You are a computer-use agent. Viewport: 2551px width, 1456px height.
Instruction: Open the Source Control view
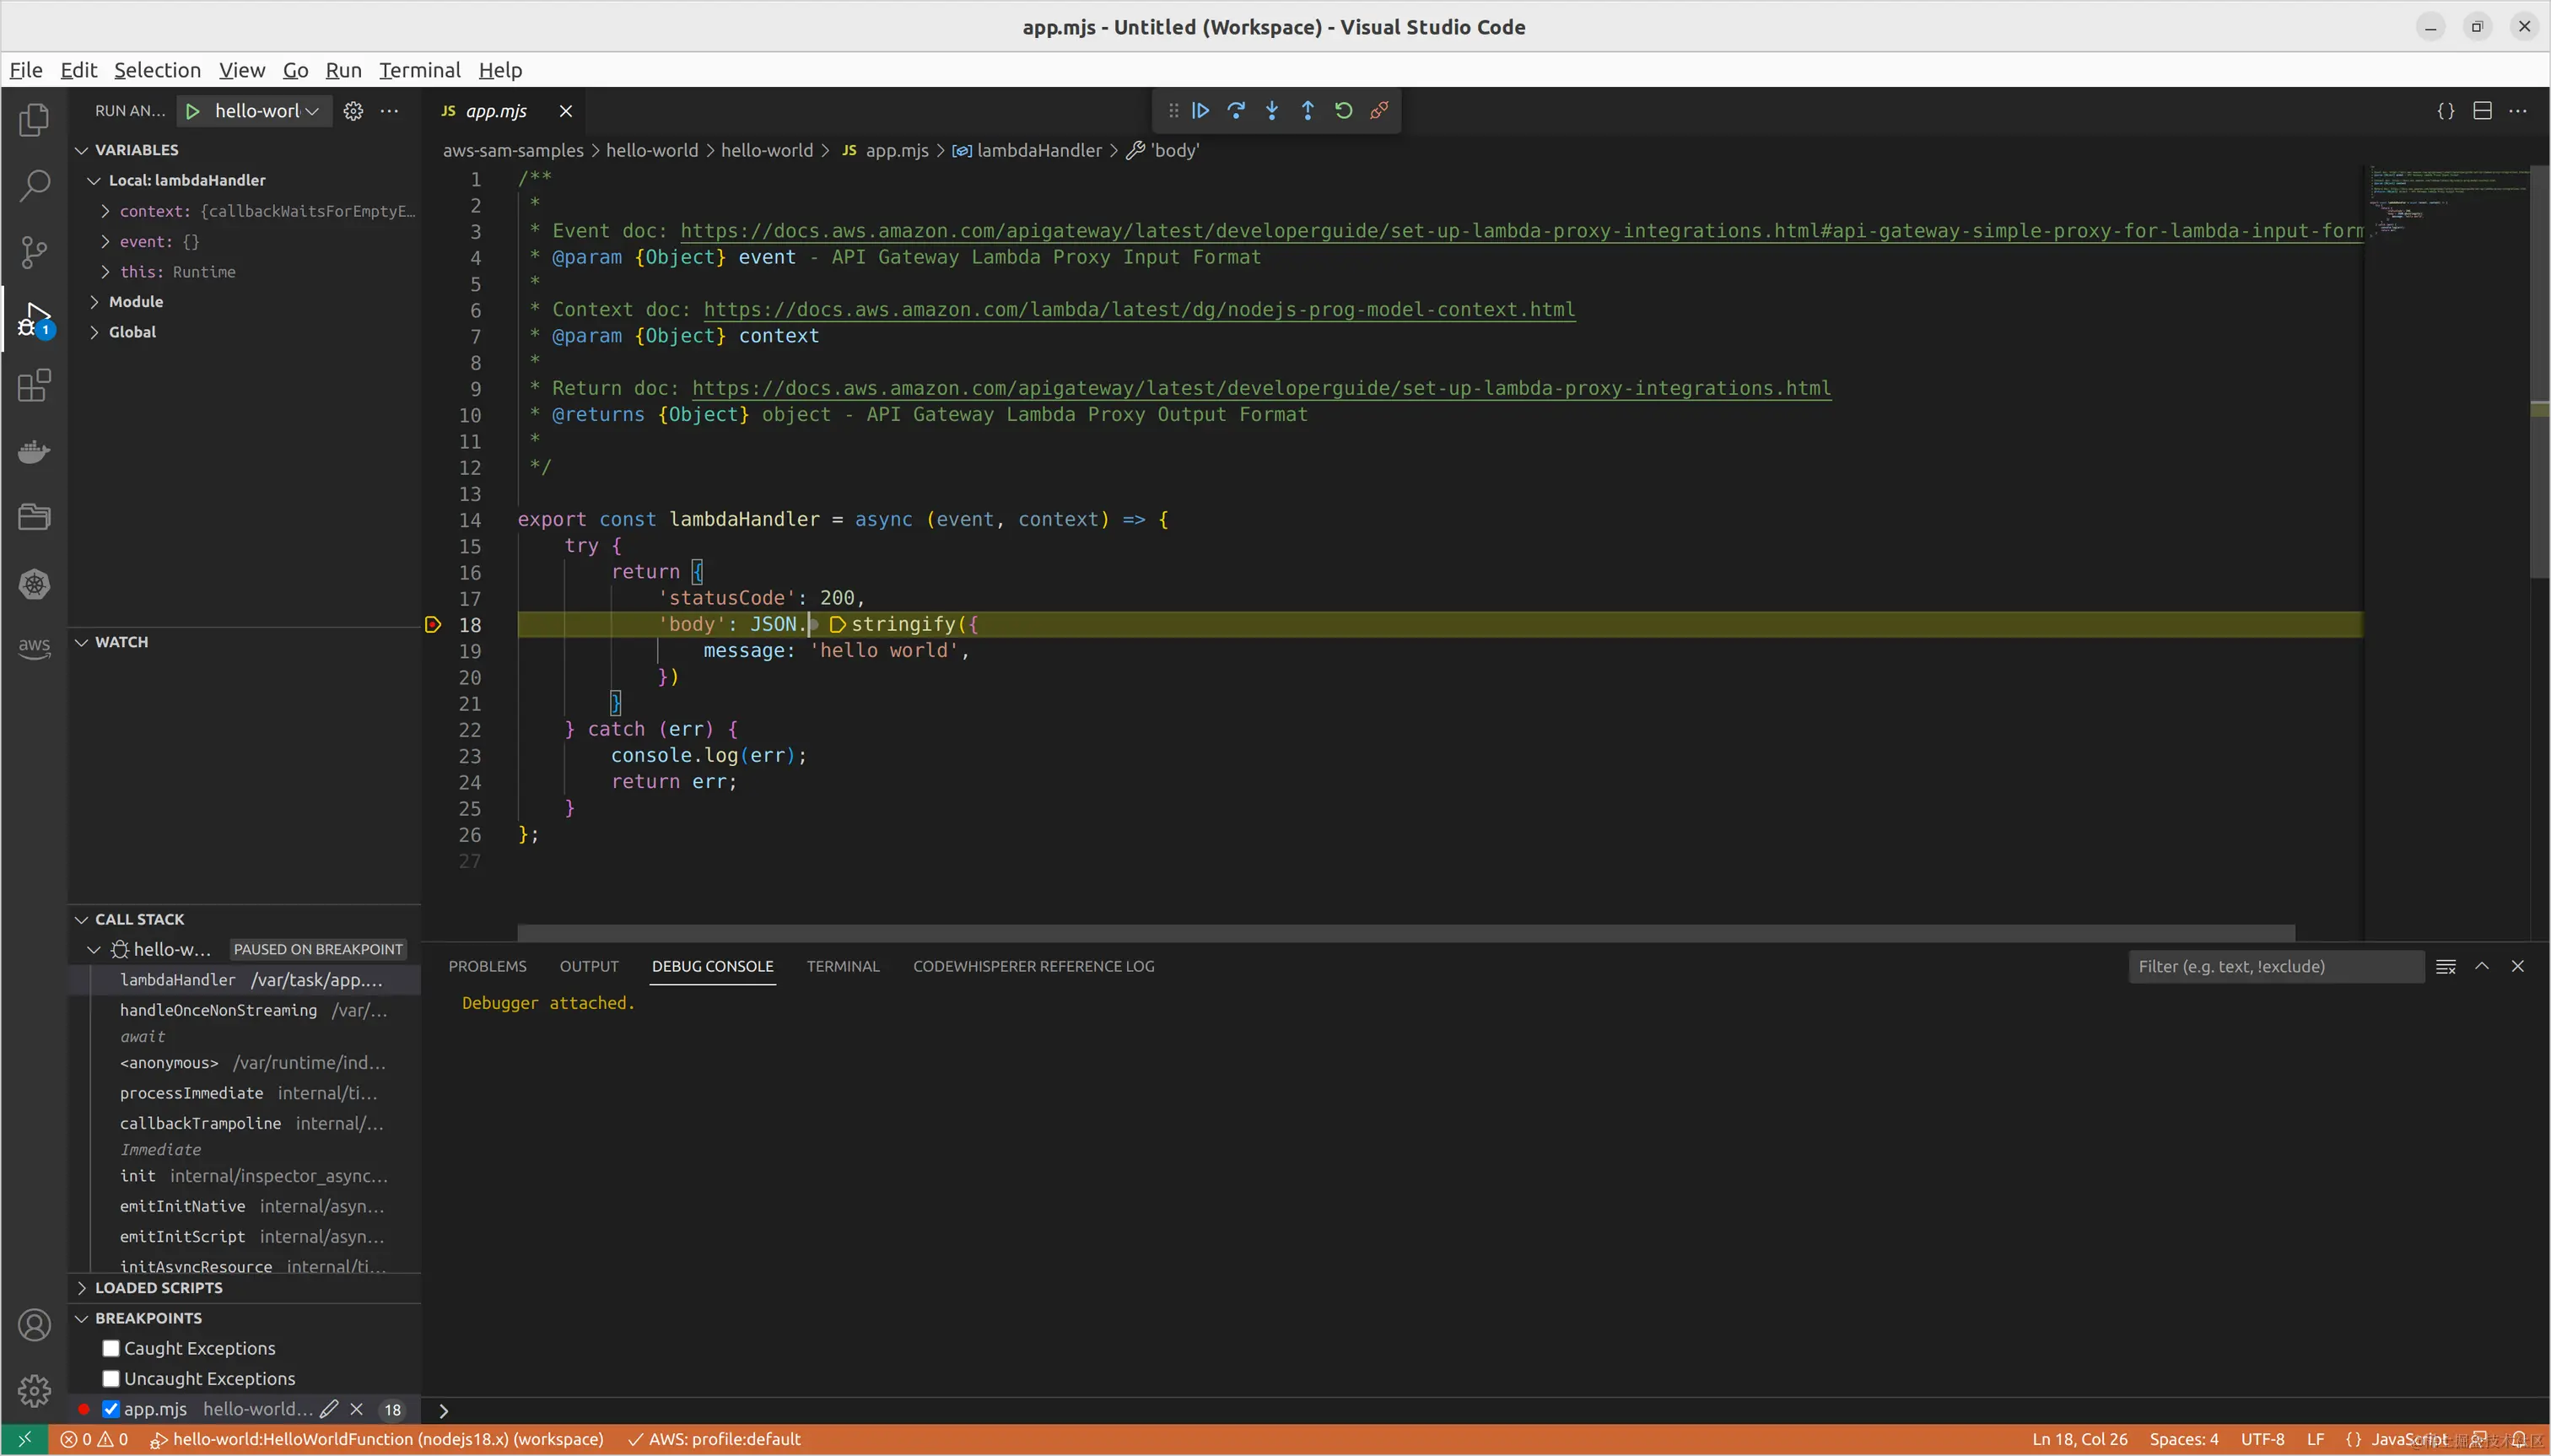(x=34, y=251)
